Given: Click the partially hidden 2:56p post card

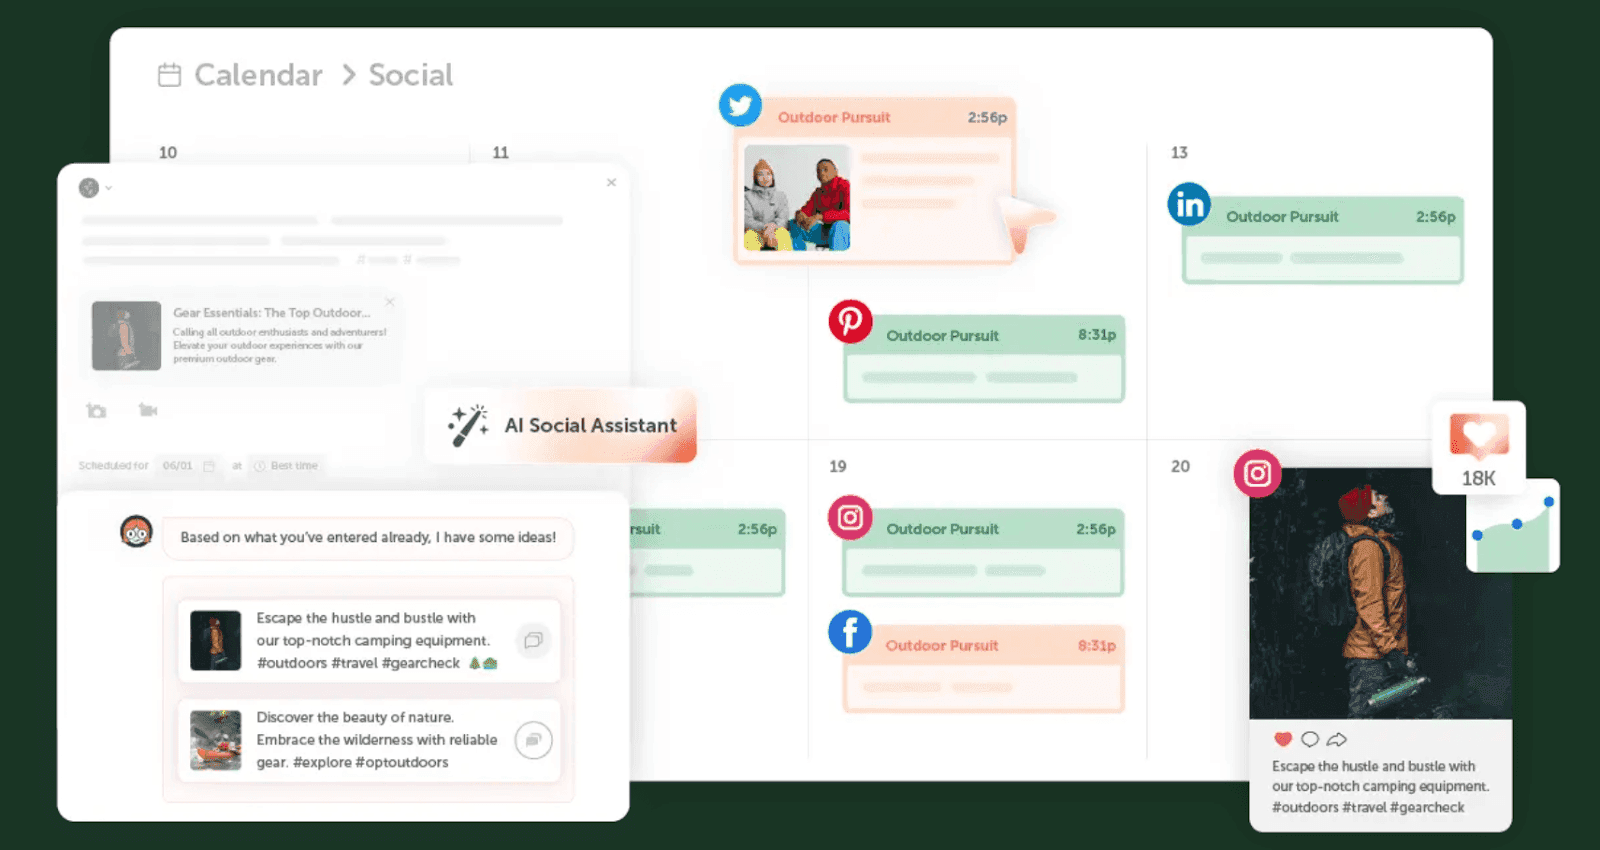Looking at the screenshot, I should pos(707,552).
